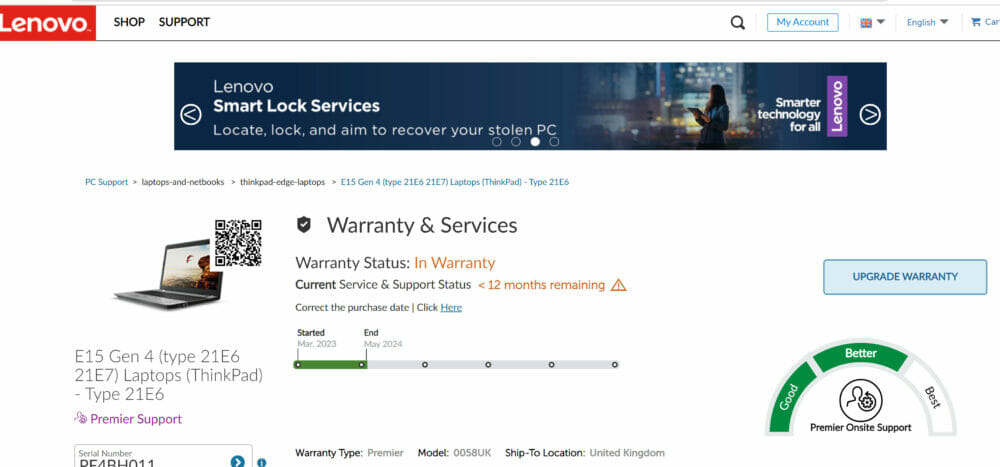Click the ThinkPad laptop product image
Screen dimensions: 1000x467
[x=169, y=274]
